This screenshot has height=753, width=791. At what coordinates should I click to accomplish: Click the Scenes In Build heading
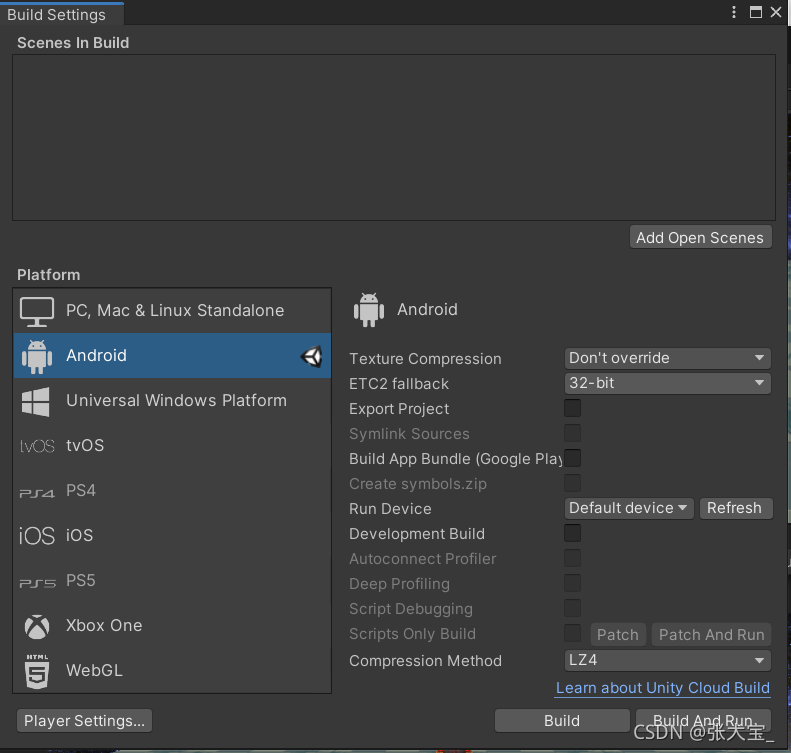click(x=73, y=43)
